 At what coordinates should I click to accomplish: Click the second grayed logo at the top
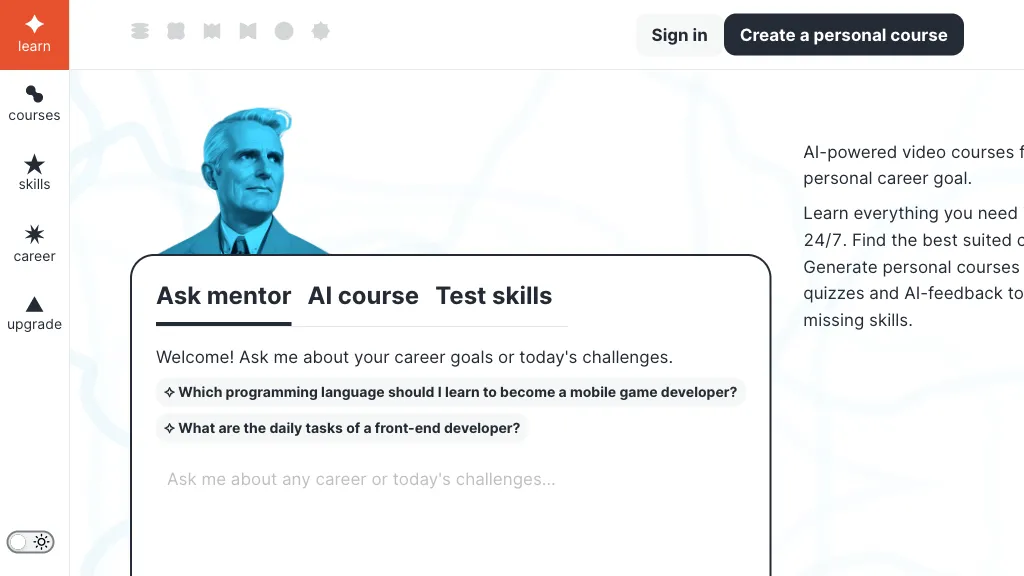[176, 31]
